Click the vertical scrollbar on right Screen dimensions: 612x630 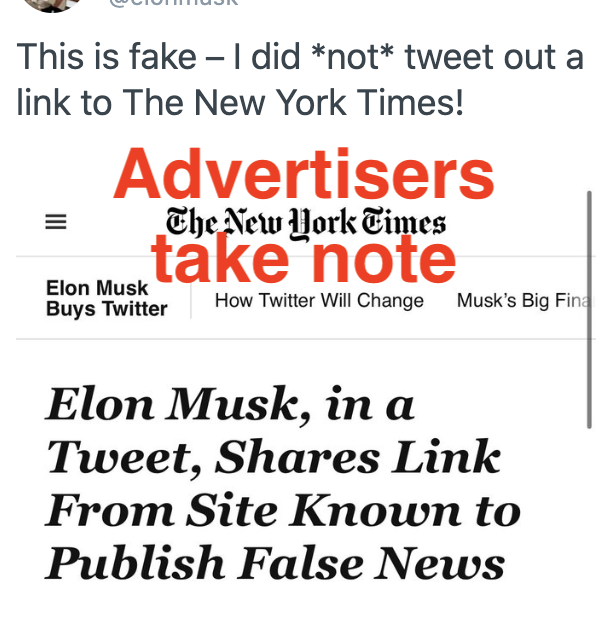(589, 310)
